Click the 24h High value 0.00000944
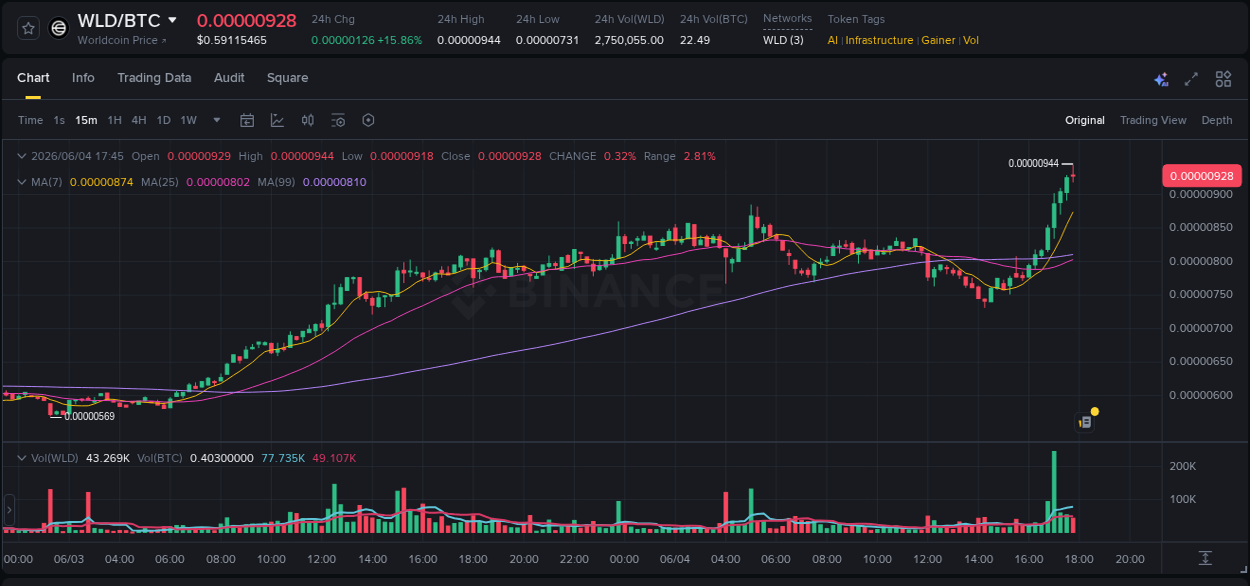This screenshot has width=1250, height=586. (x=468, y=40)
